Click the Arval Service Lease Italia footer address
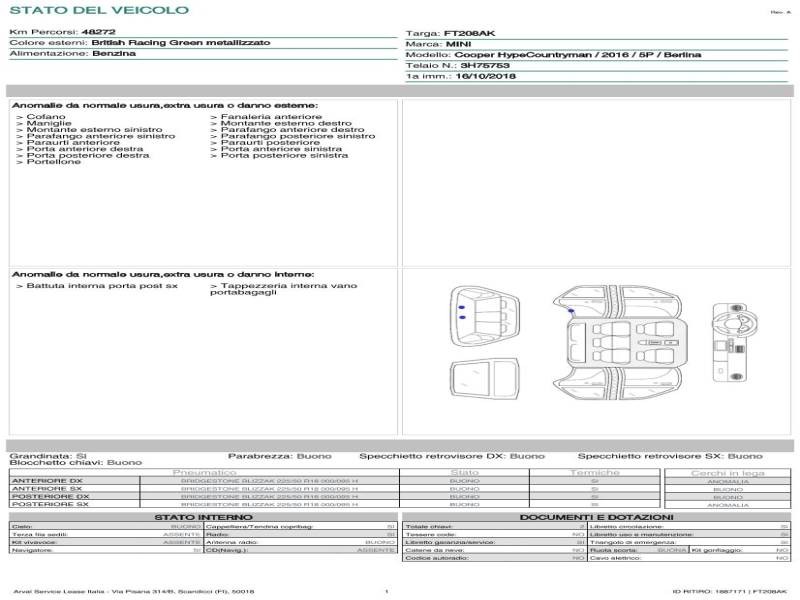 click(134, 591)
